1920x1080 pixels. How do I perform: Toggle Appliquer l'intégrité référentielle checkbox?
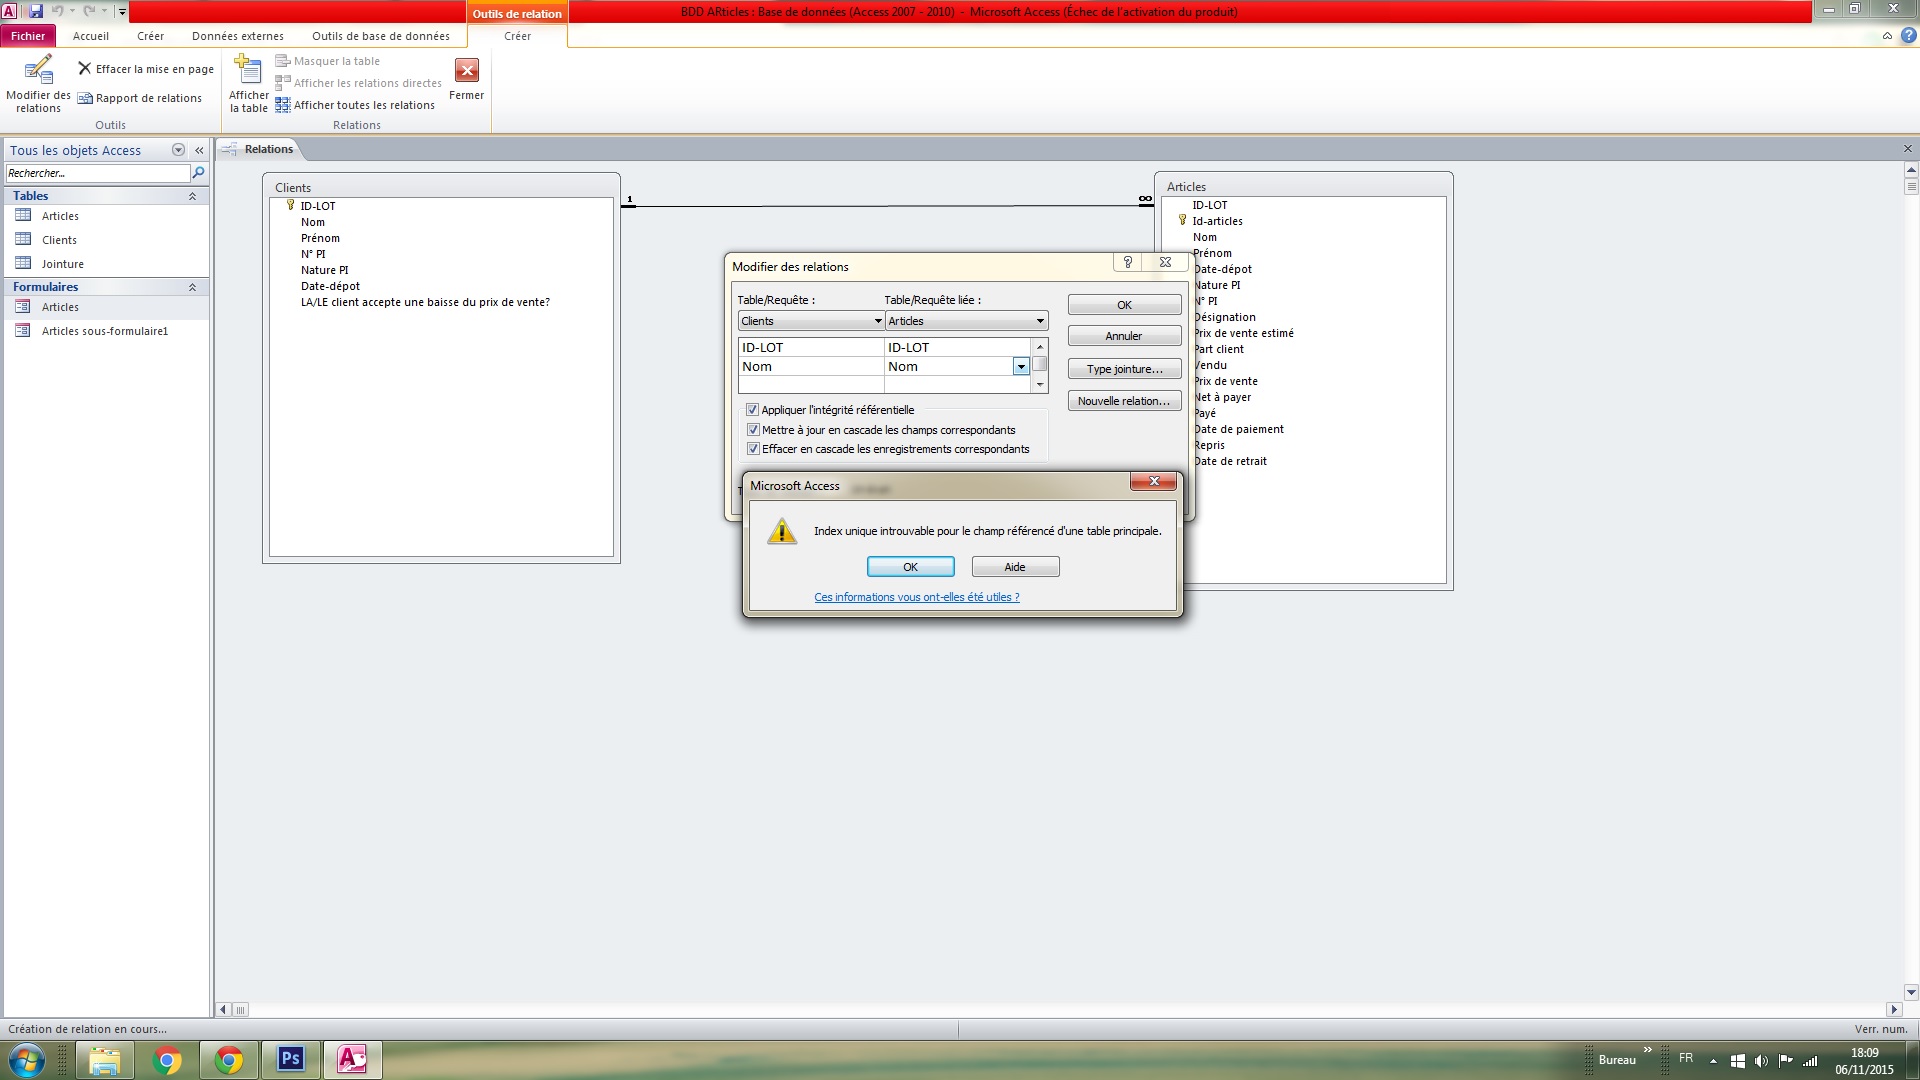pos(752,410)
